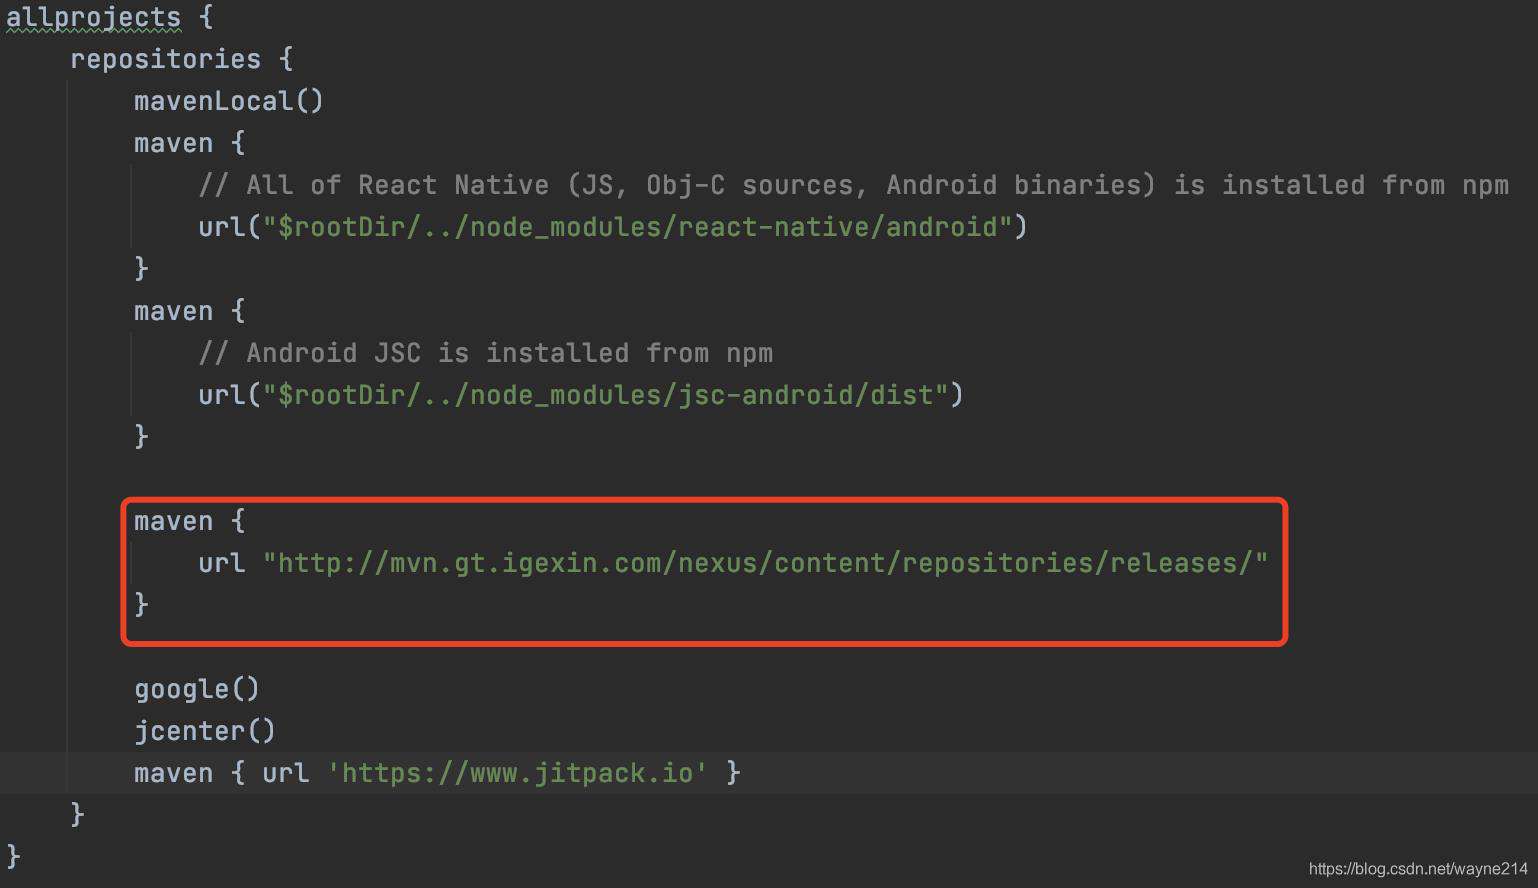Click maven keyword above the Android JSC comment
Viewport: 1538px width, 888px height.
click(x=174, y=311)
